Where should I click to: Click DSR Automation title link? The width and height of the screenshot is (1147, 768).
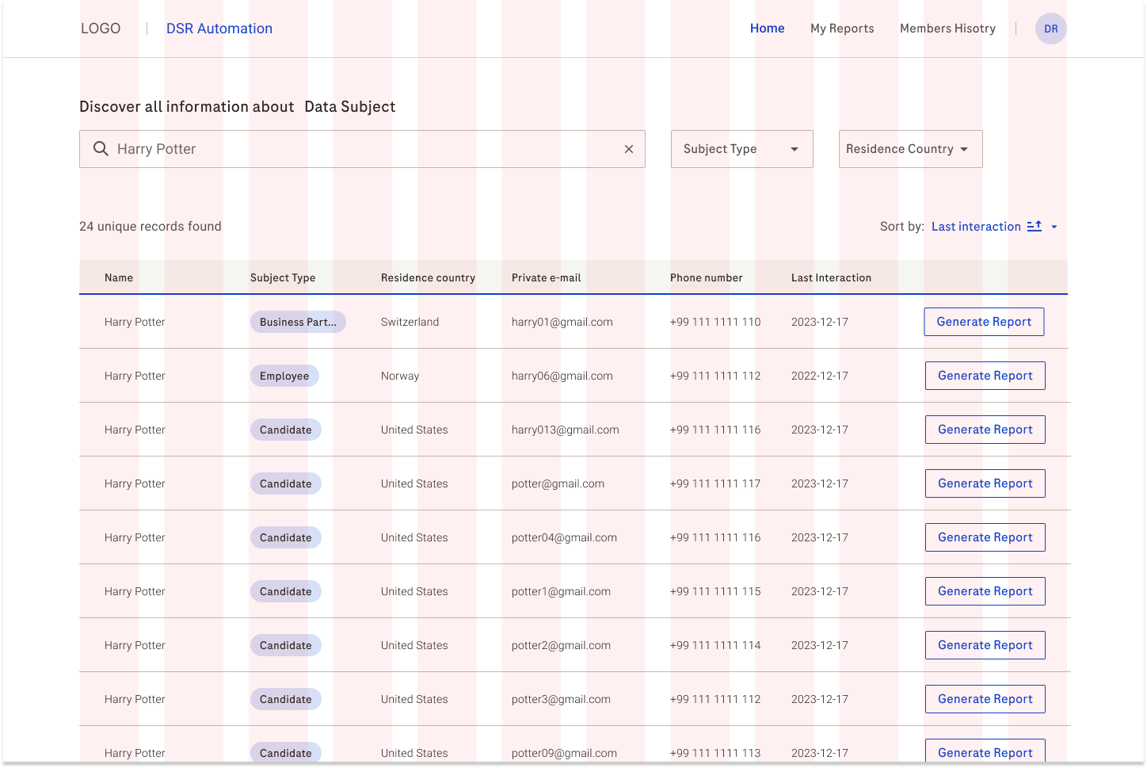tap(219, 29)
